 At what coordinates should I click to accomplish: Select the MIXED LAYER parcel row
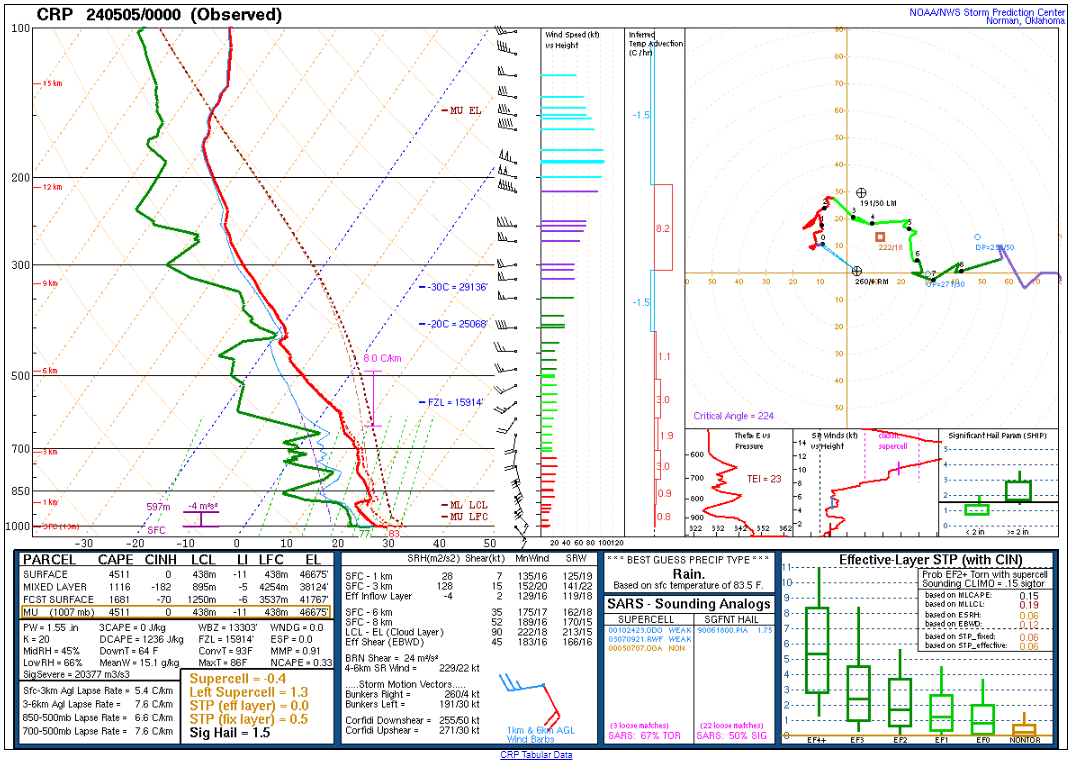click(x=177, y=587)
